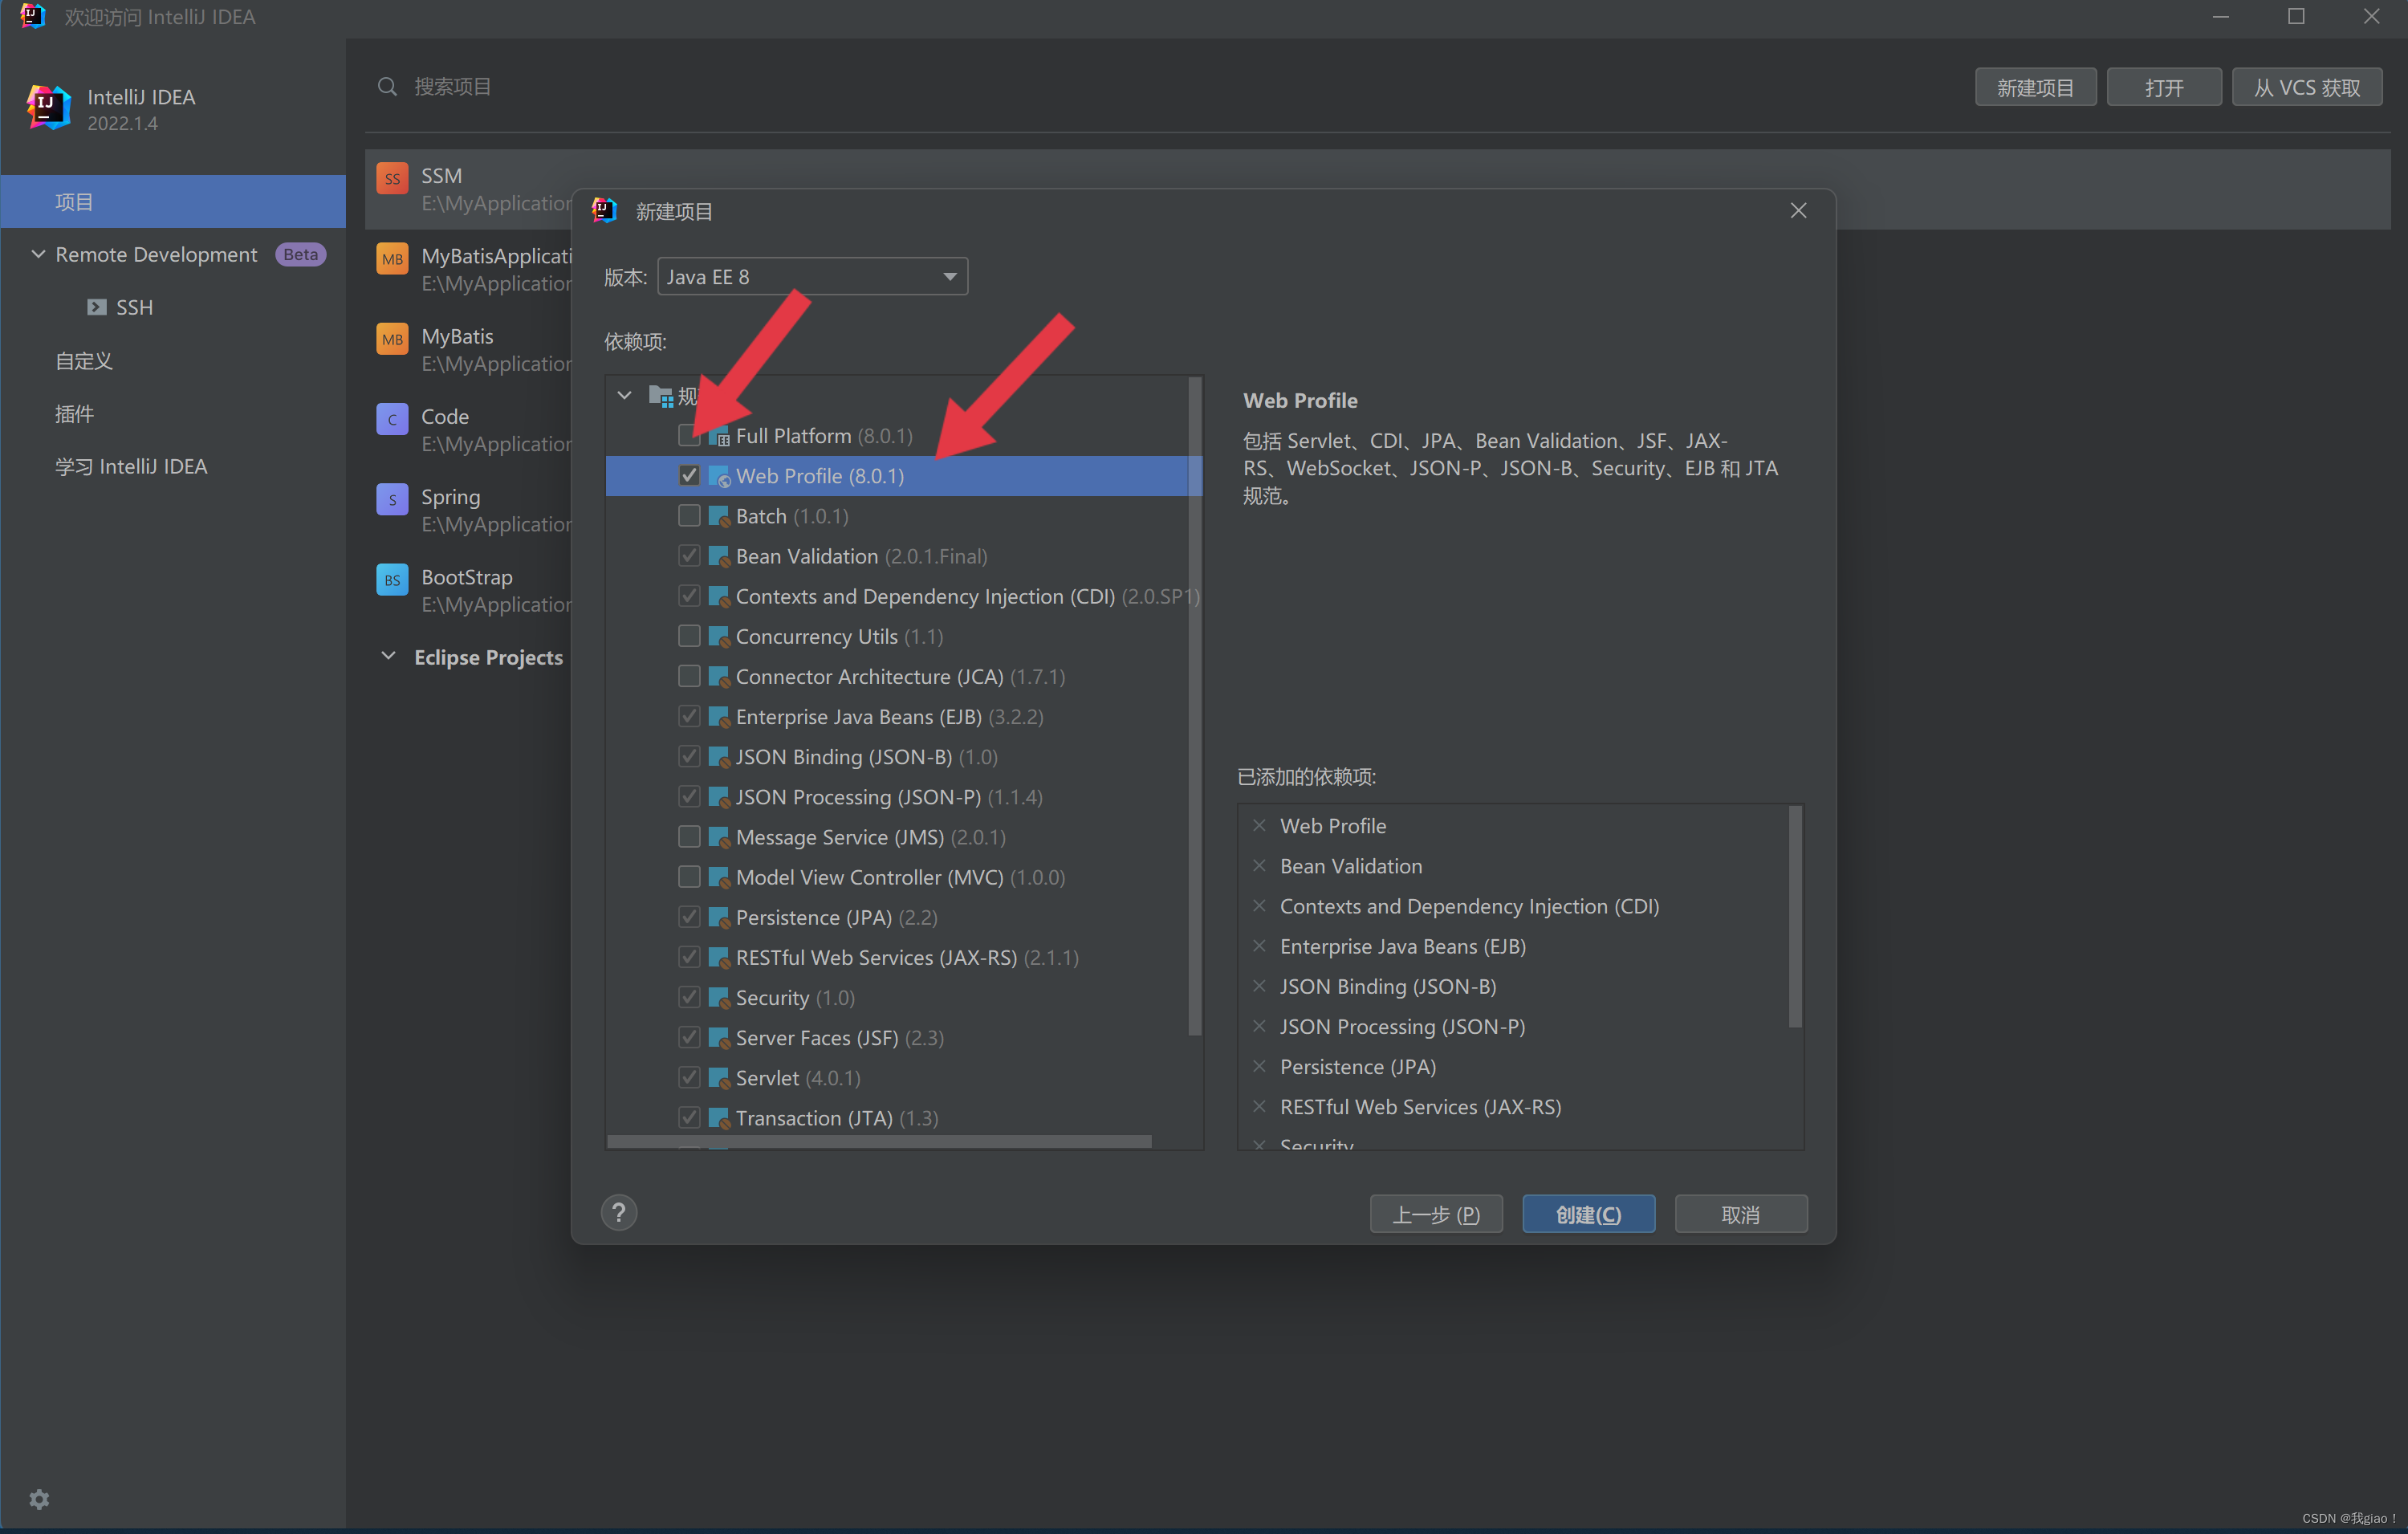Click the added dependencies list scrollbar
Image resolution: width=2408 pixels, height=1534 pixels.
click(x=1795, y=917)
